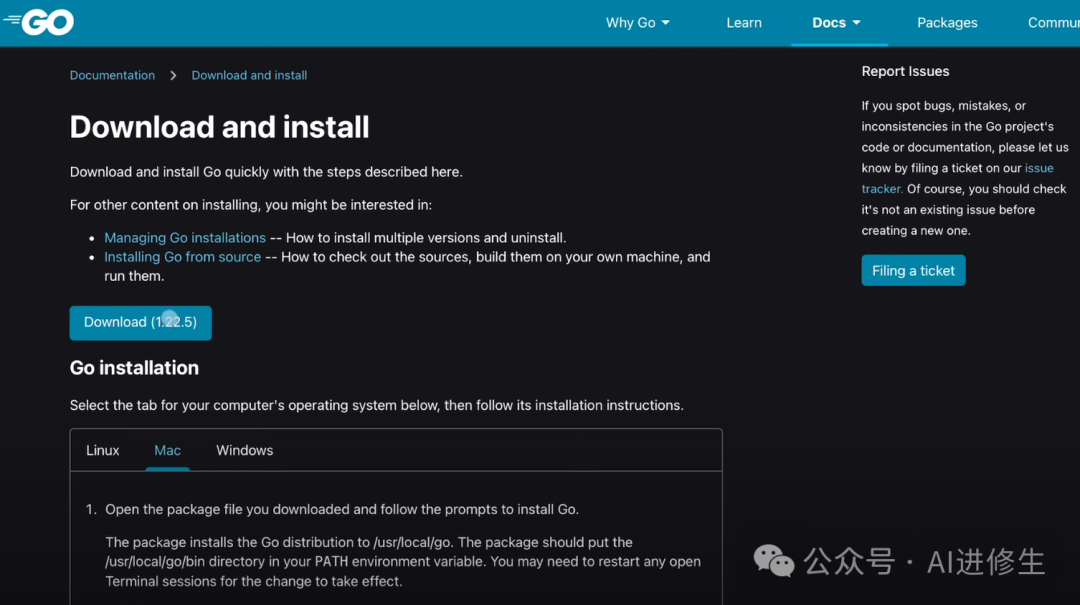The height and width of the screenshot is (605, 1080).
Task: Go to the Packages page
Action: 946,23
